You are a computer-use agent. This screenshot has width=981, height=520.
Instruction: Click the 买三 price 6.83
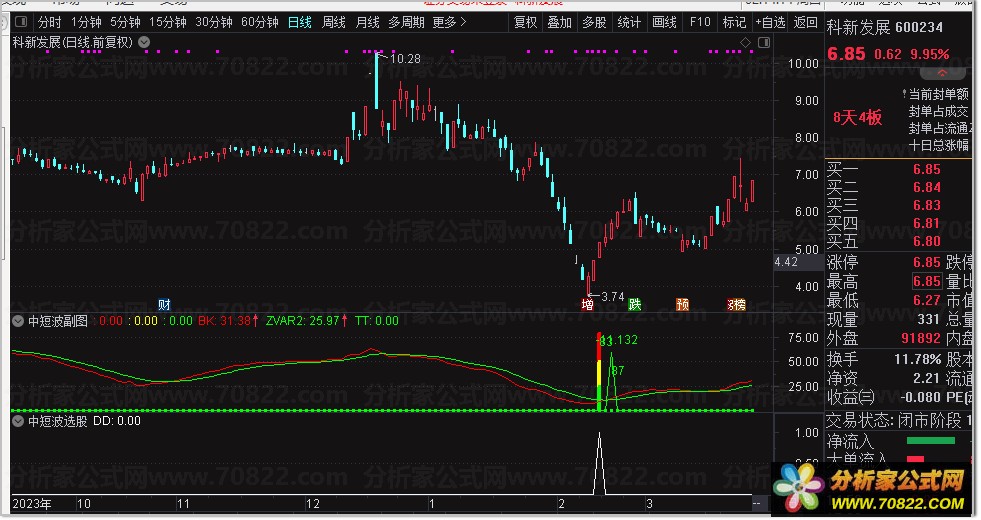pyautogui.click(x=926, y=206)
